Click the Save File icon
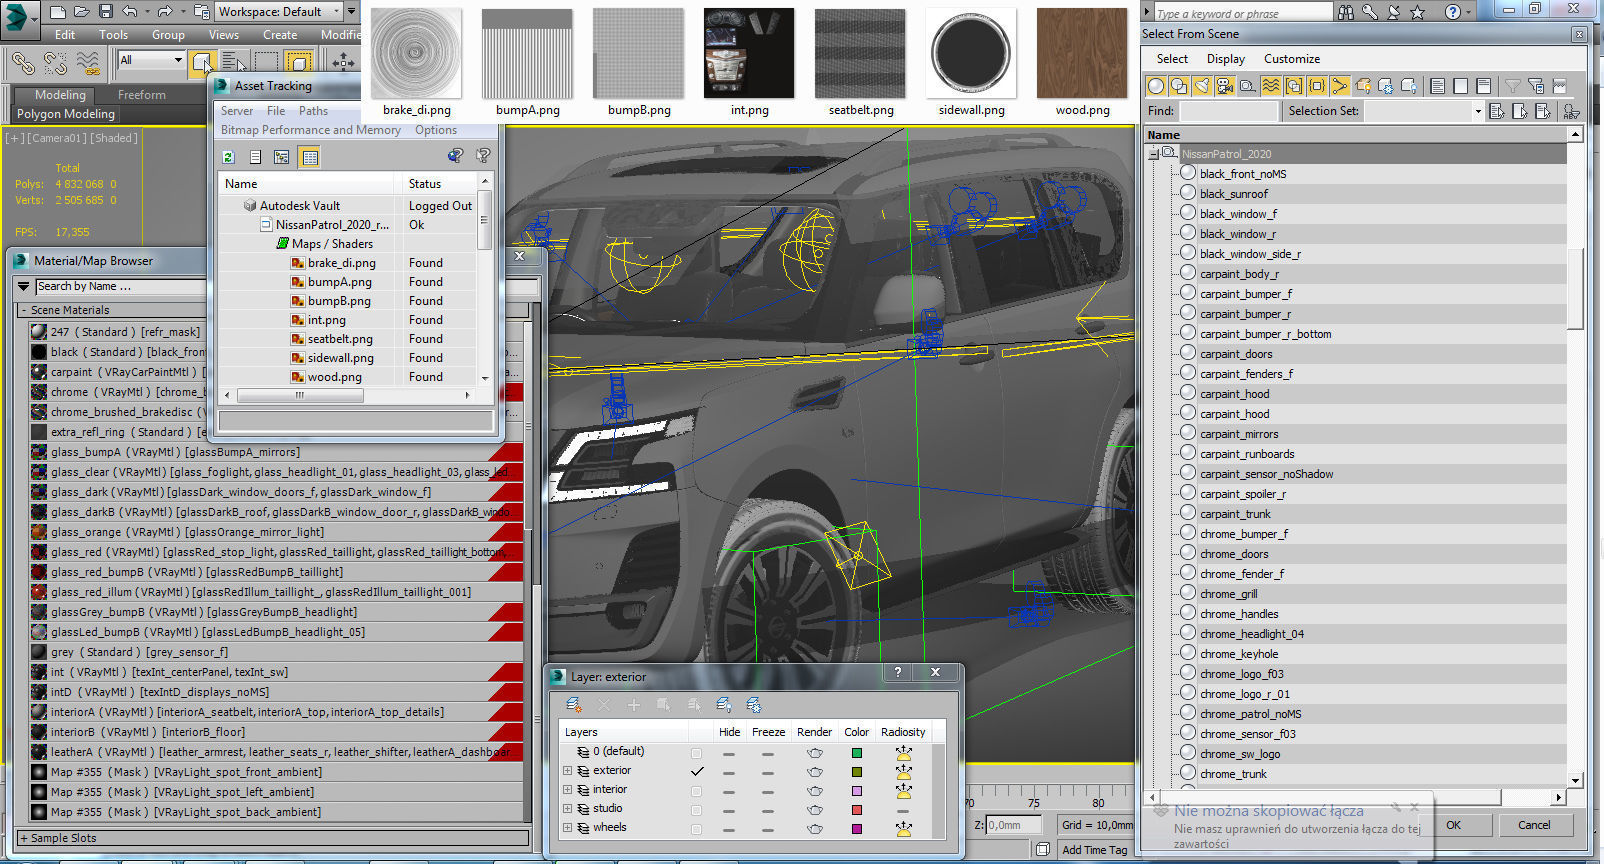Screen dimensions: 1604x864 coord(106,12)
